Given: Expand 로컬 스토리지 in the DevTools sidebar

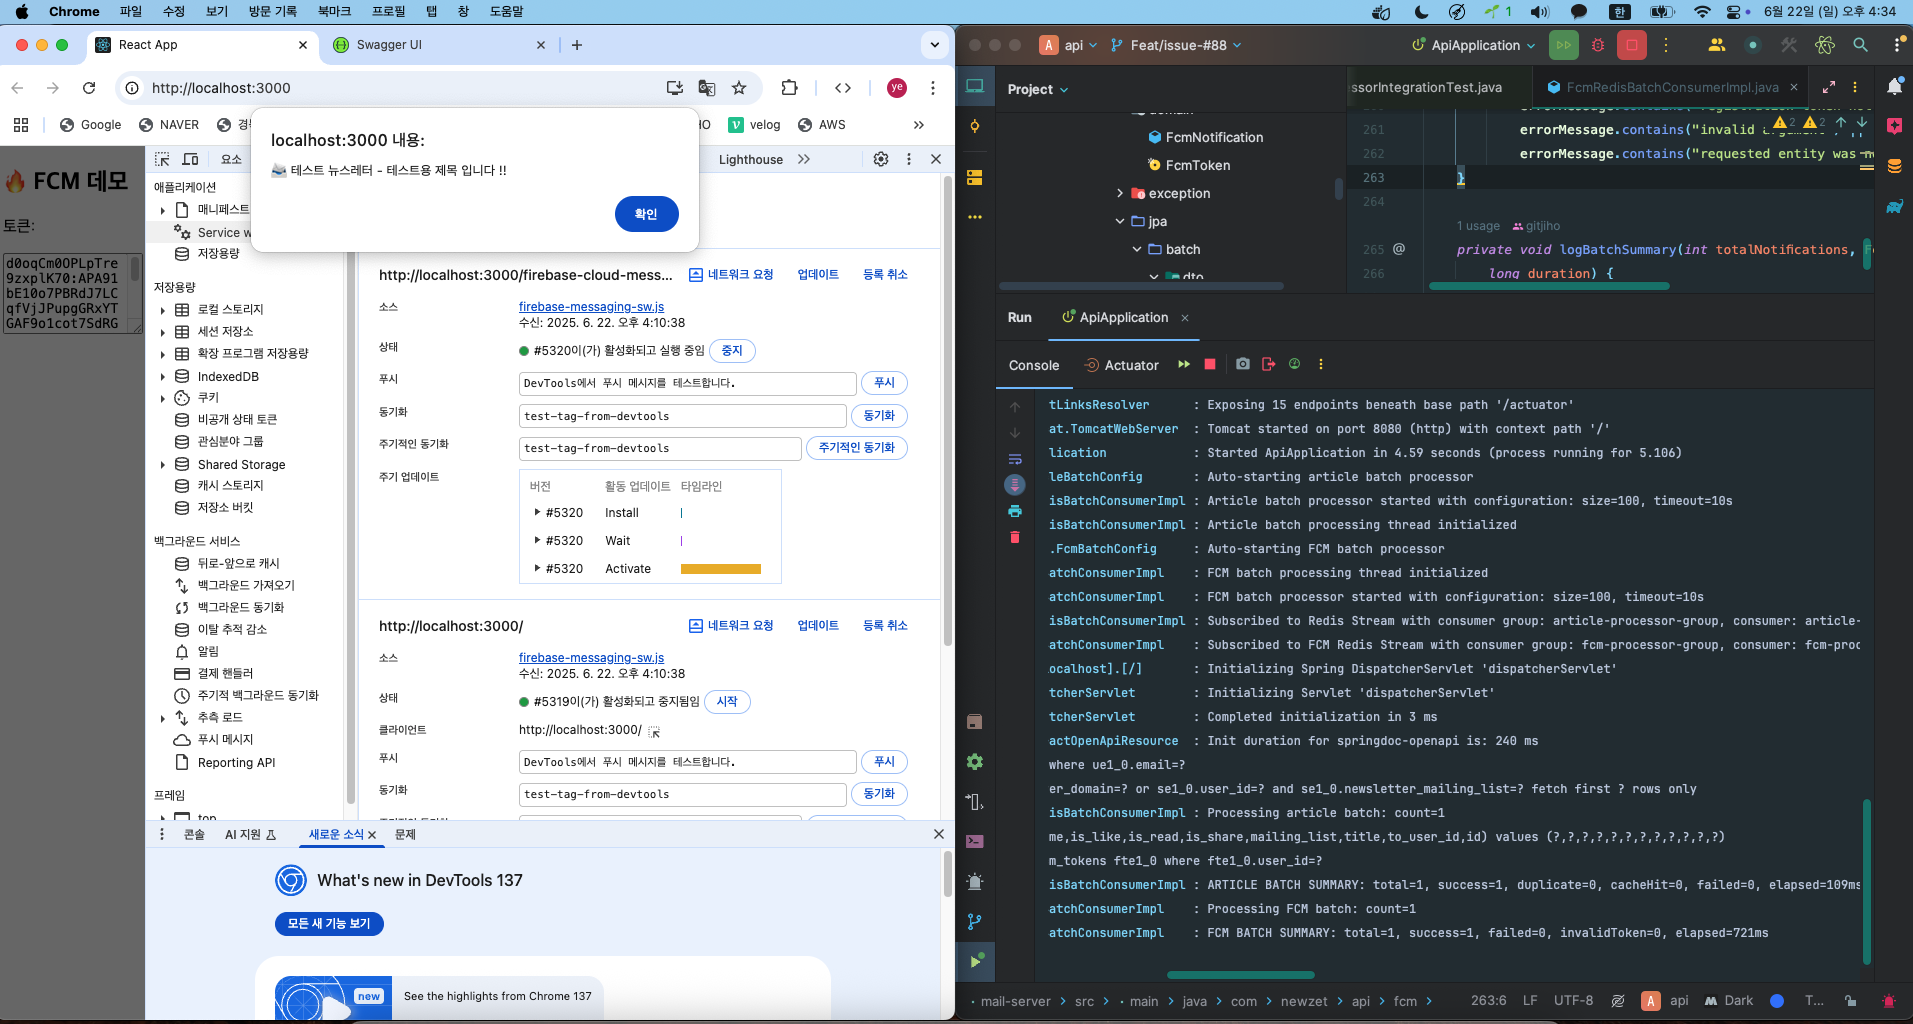Looking at the screenshot, I should point(163,310).
